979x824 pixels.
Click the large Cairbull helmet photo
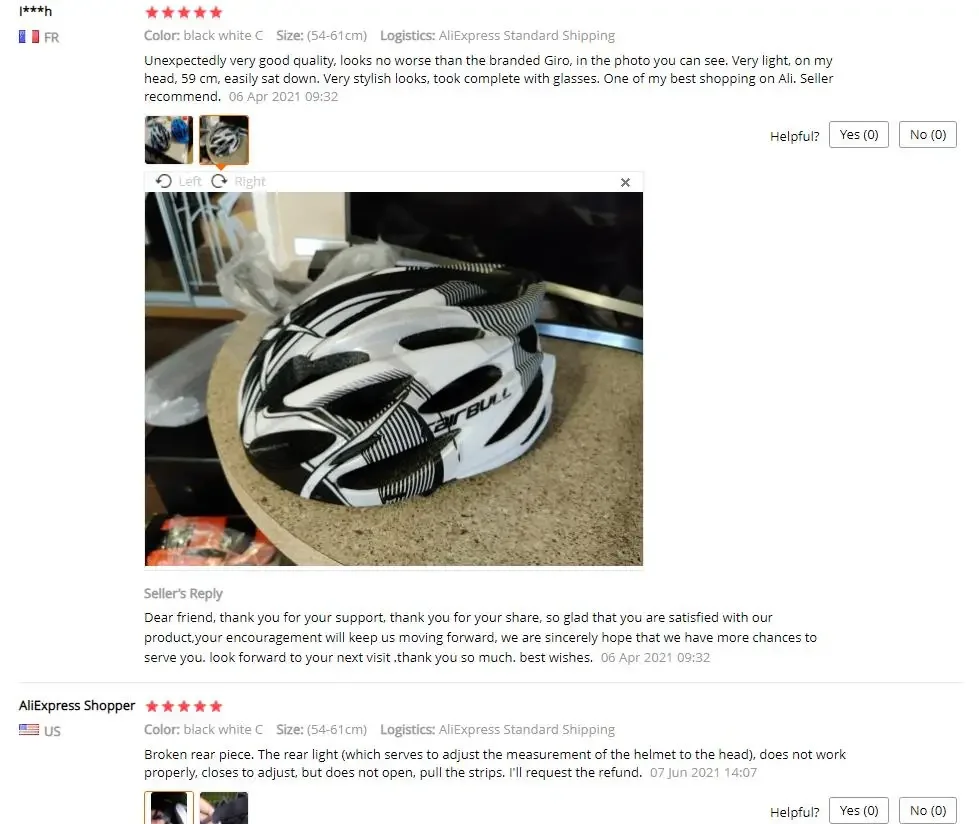tap(393, 379)
